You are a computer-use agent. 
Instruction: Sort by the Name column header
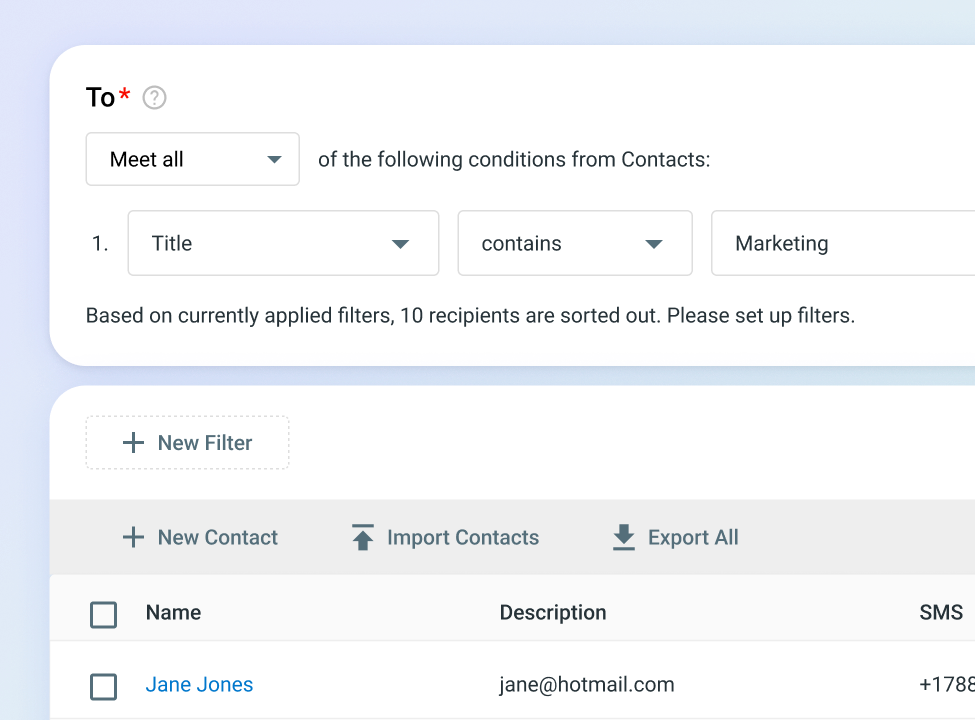coord(173,613)
